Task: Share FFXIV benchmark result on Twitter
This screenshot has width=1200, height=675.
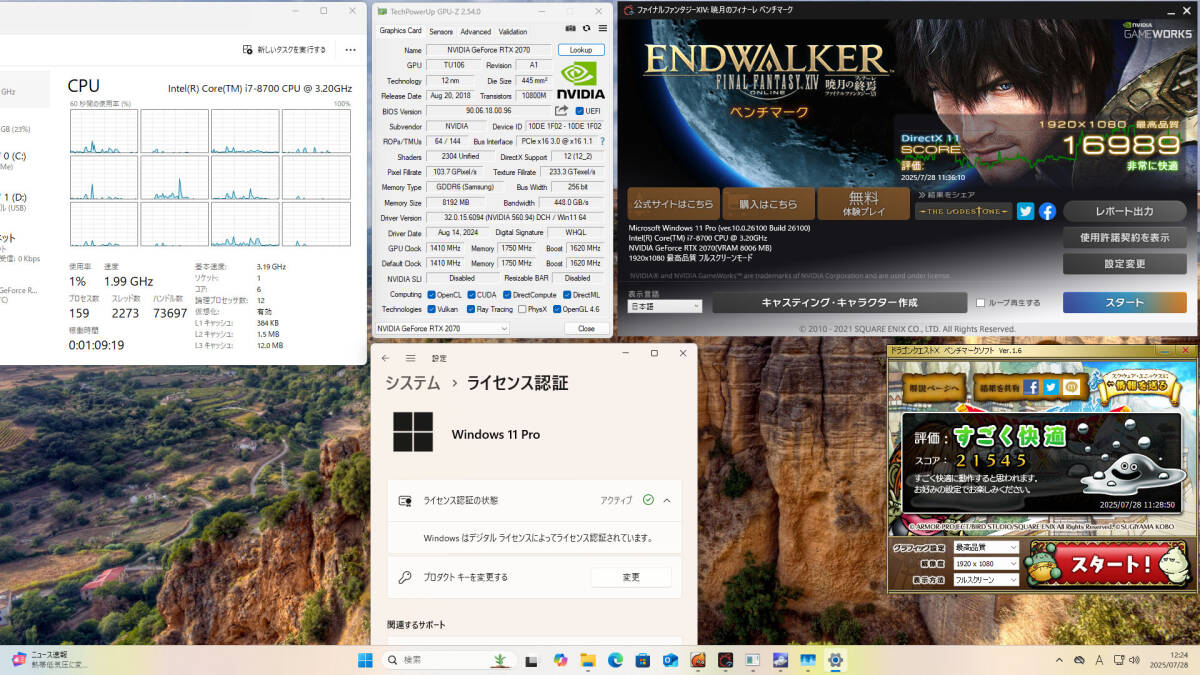Action: tap(1025, 211)
